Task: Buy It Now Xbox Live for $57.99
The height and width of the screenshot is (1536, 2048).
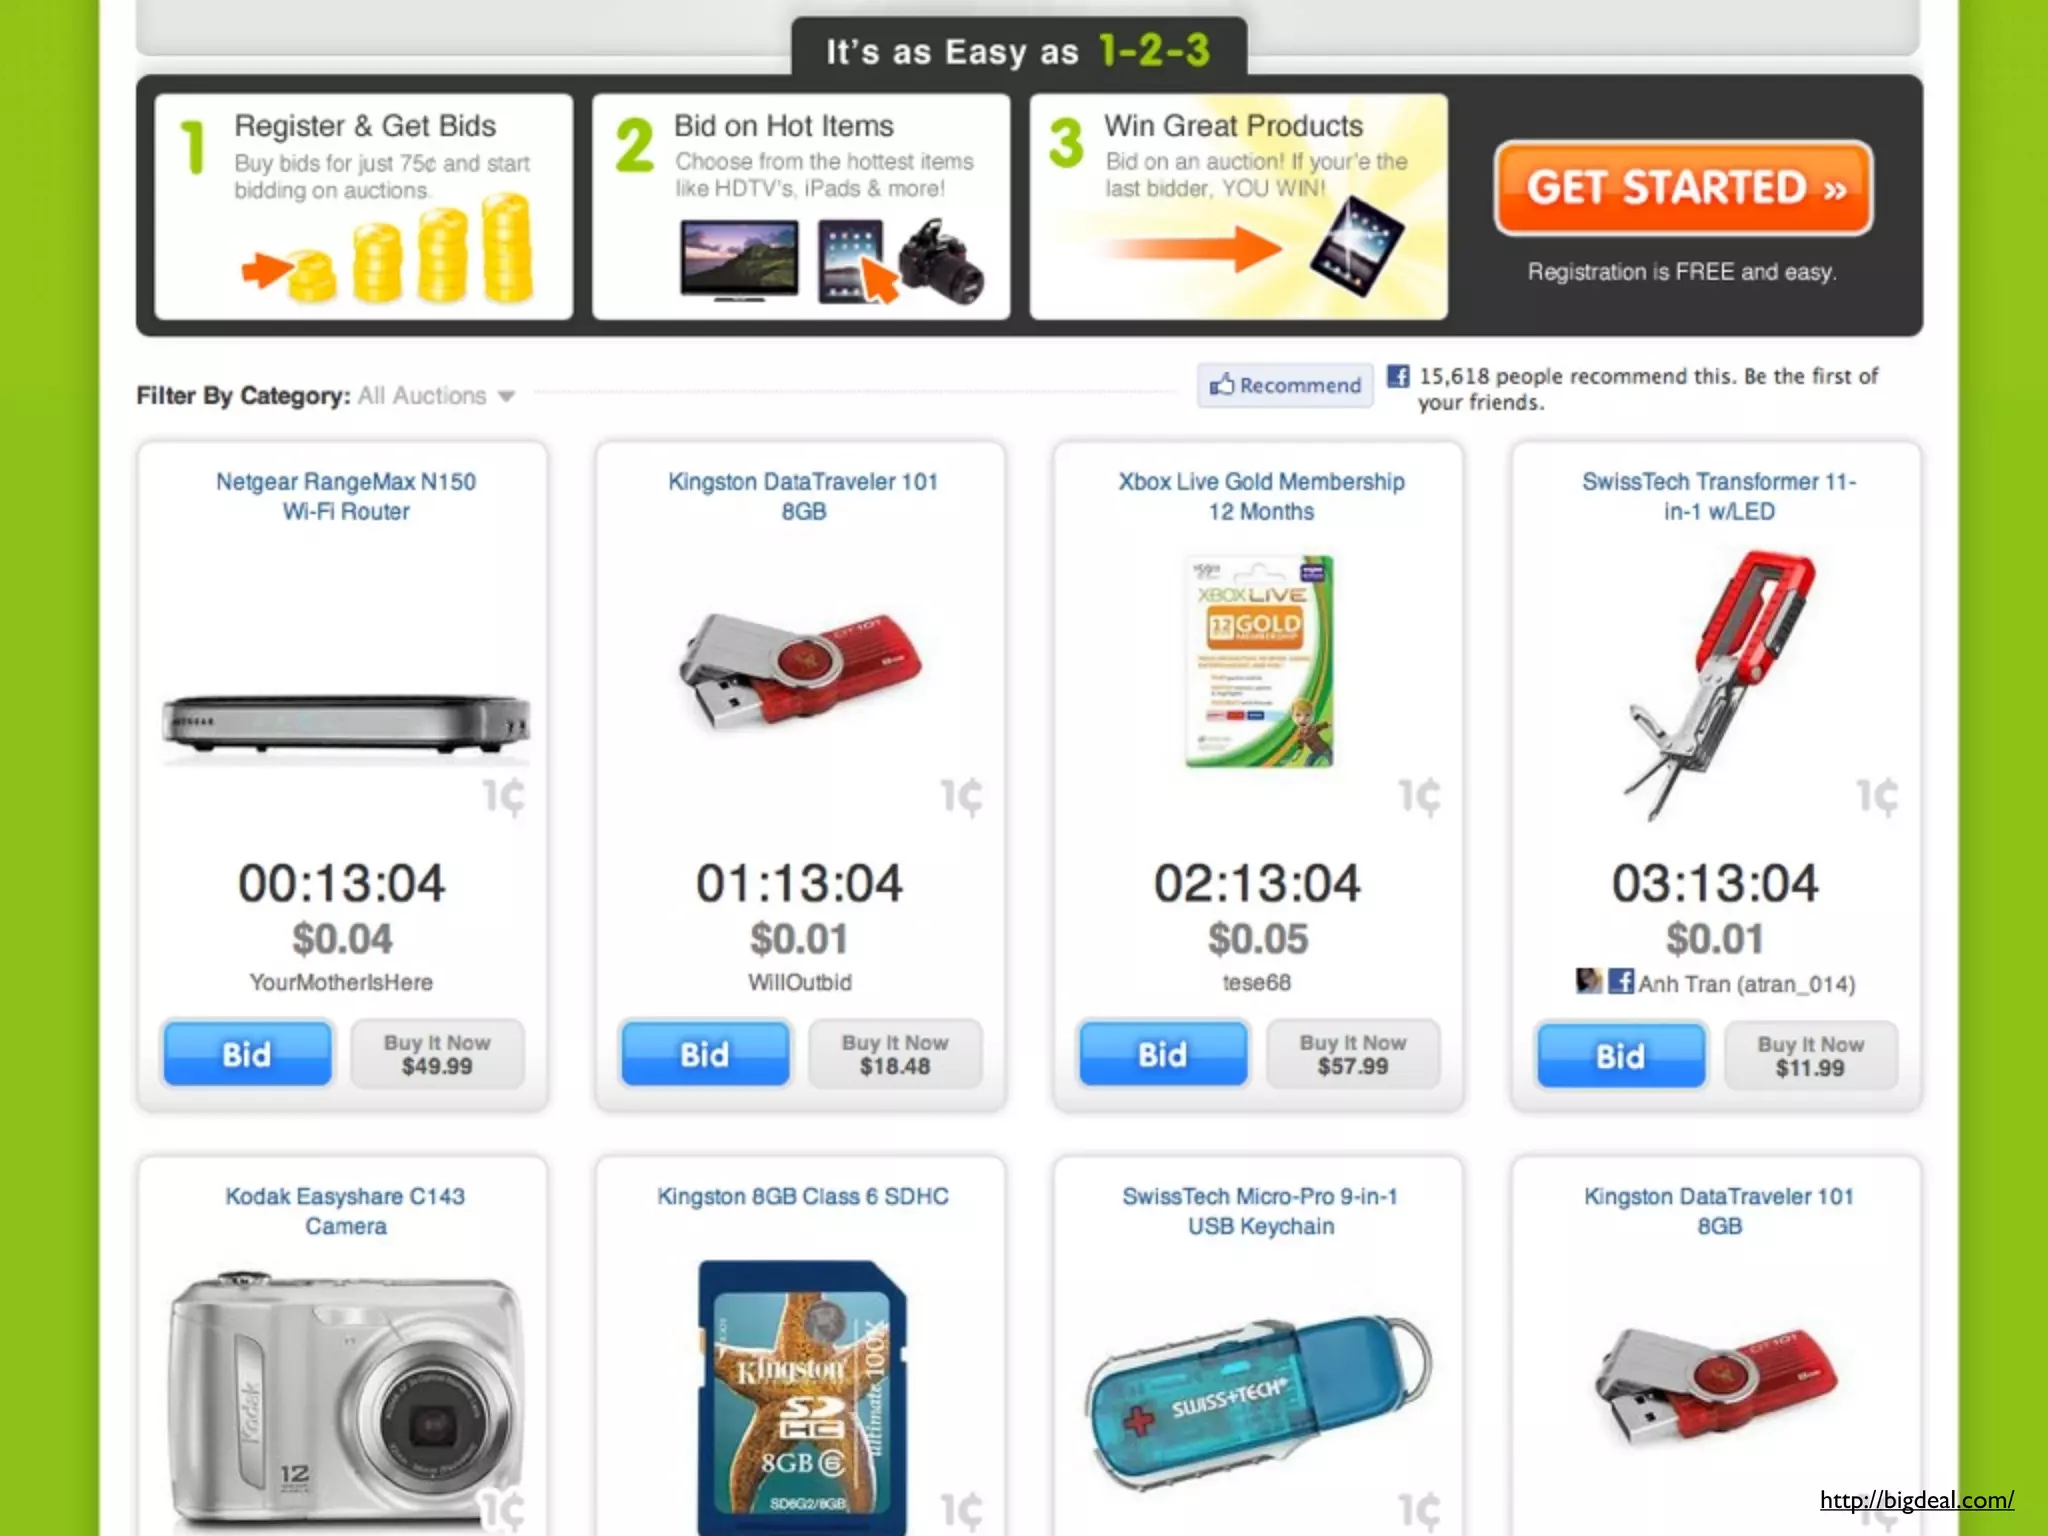Action: [1353, 1054]
